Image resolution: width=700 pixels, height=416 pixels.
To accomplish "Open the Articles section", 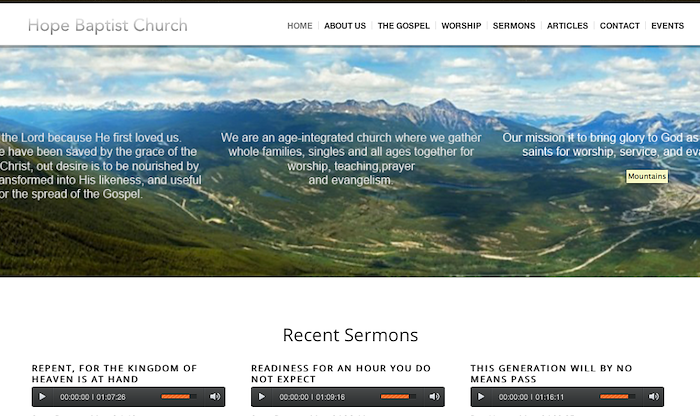I will coord(567,26).
